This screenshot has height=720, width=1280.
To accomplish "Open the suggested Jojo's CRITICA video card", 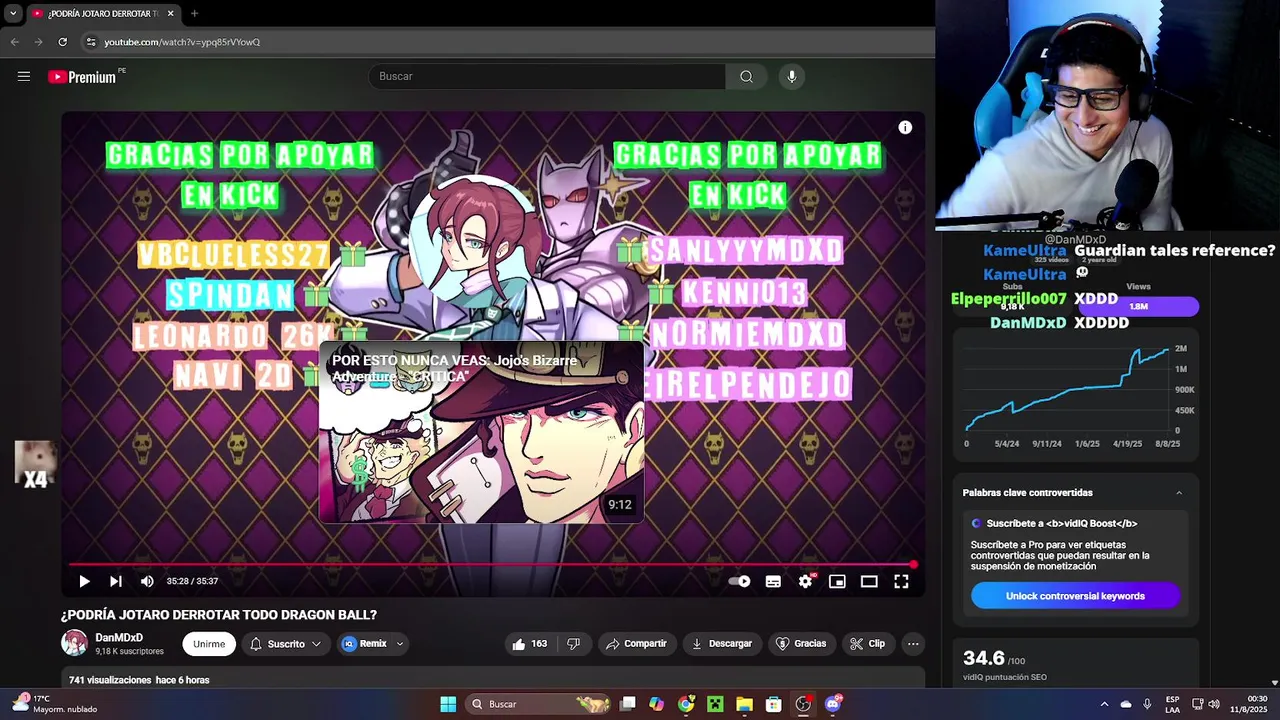I will click(x=482, y=432).
